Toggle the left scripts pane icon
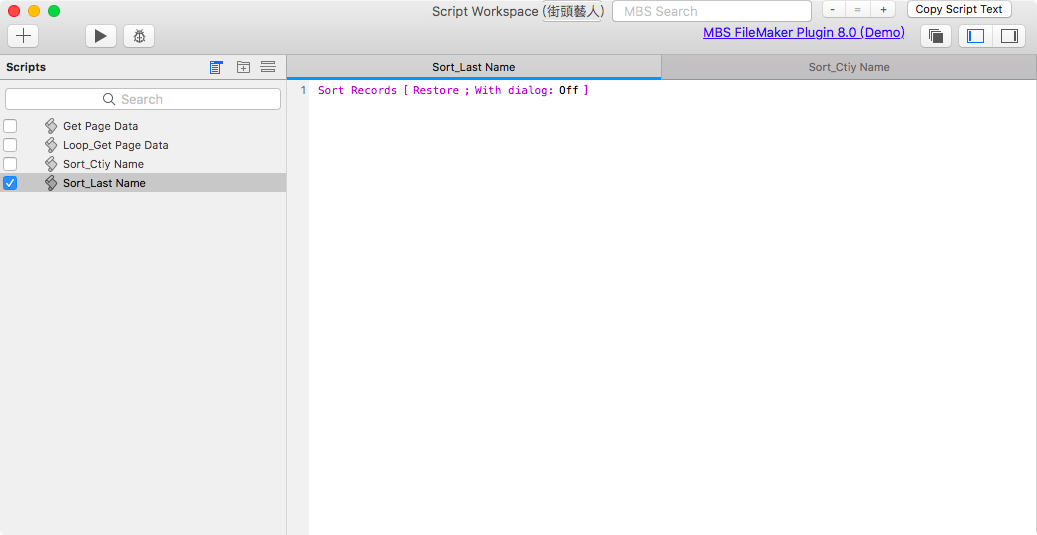1037x535 pixels. (975, 36)
